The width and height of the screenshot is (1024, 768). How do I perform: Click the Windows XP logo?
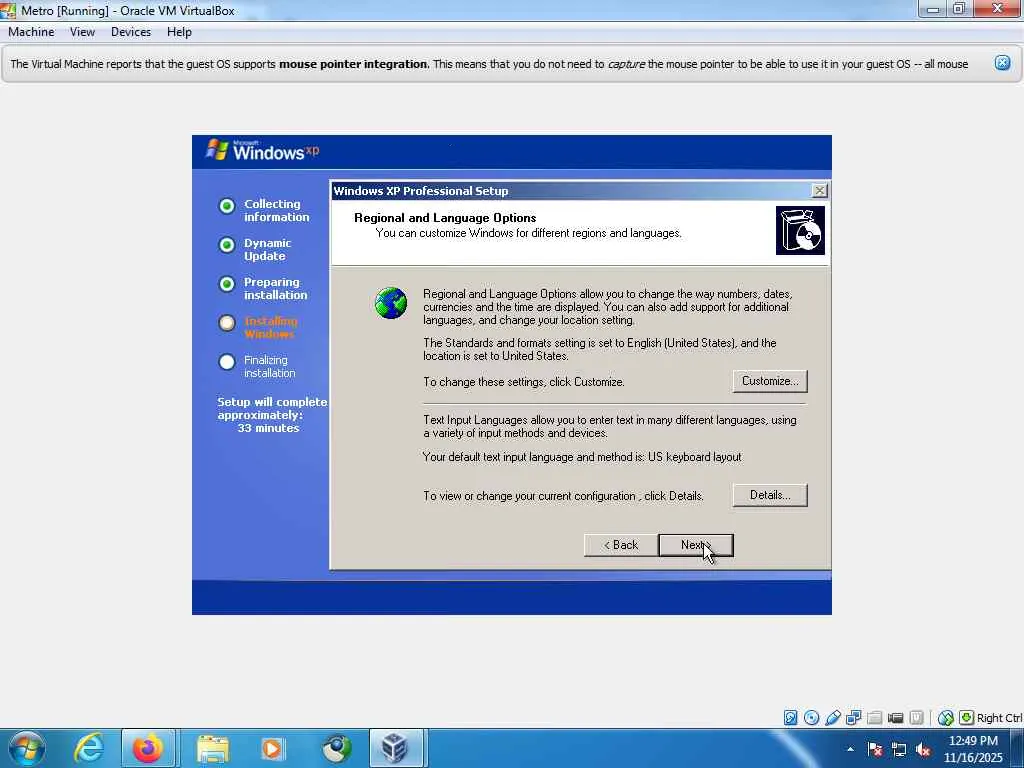click(263, 151)
